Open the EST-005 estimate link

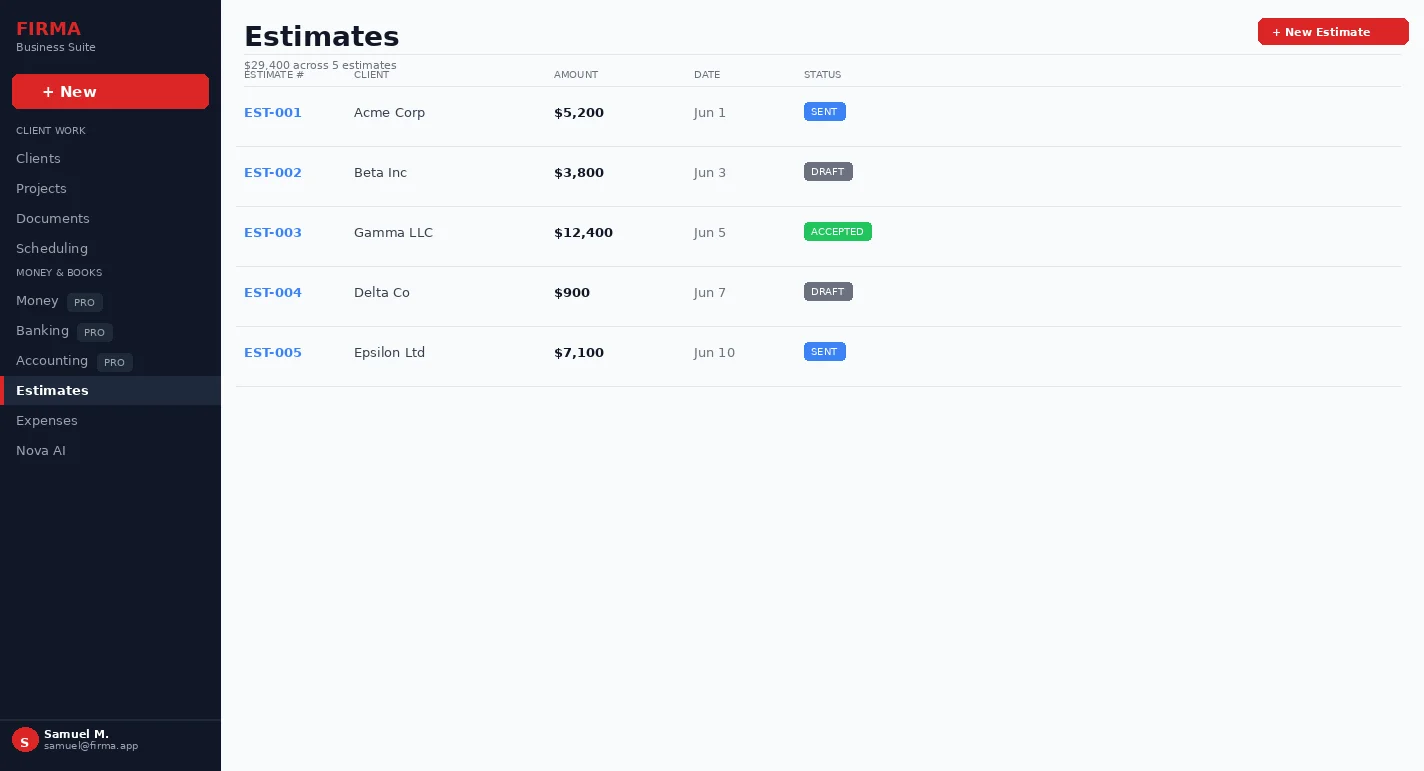click(273, 353)
